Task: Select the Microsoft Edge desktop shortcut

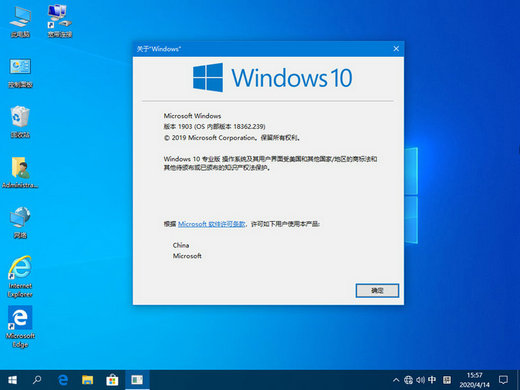Action: tap(20, 327)
